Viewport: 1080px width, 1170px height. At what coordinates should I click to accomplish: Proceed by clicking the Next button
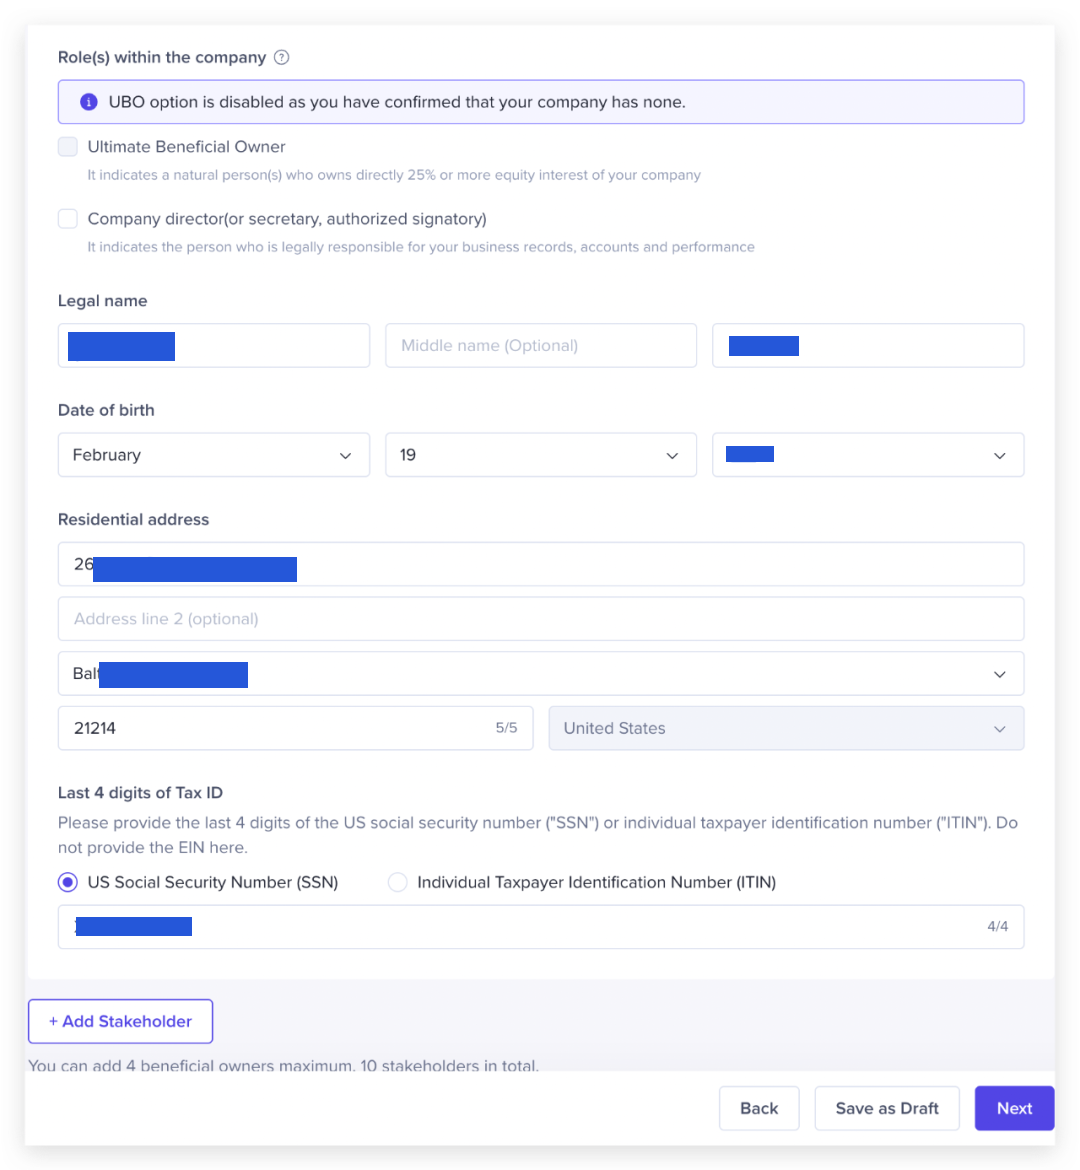click(x=1014, y=1108)
